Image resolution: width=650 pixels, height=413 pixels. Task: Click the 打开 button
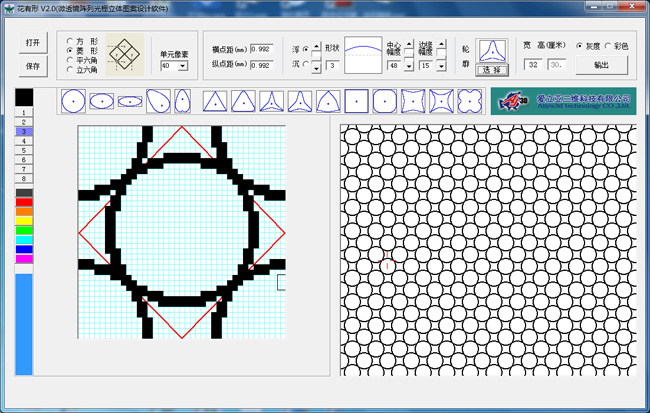34,43
